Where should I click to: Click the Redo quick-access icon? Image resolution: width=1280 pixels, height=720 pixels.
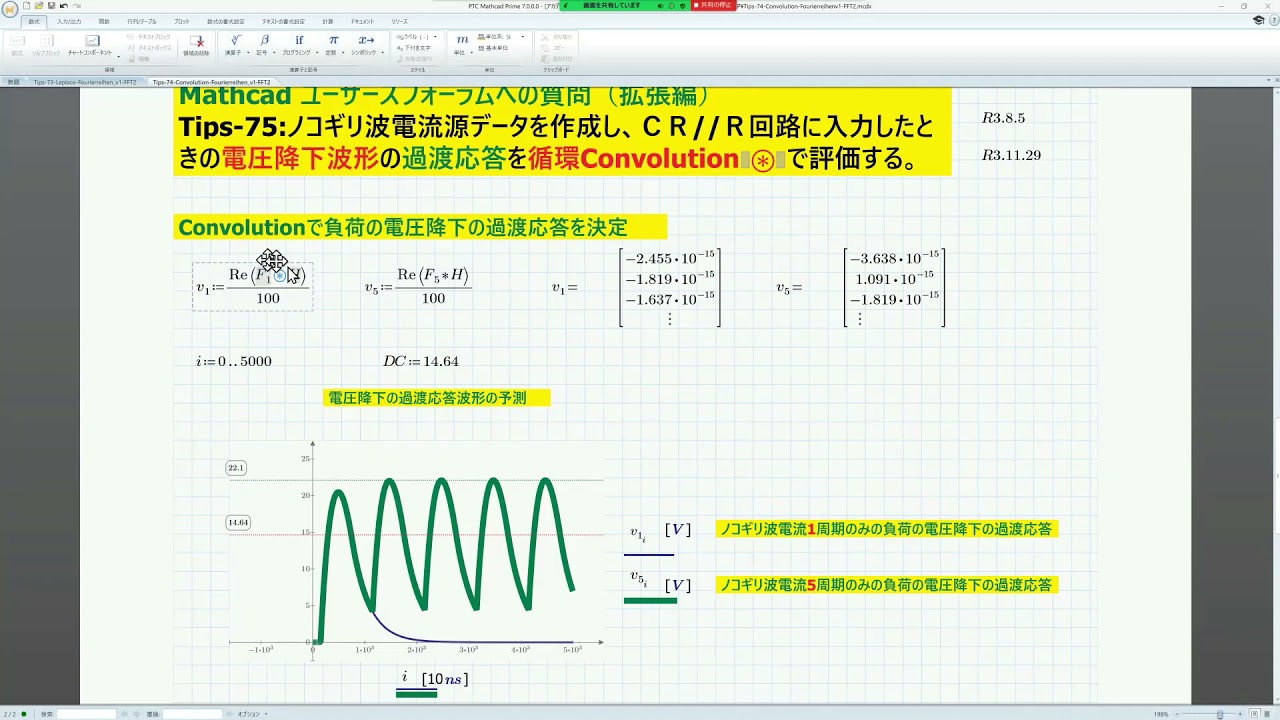(76, 6)
